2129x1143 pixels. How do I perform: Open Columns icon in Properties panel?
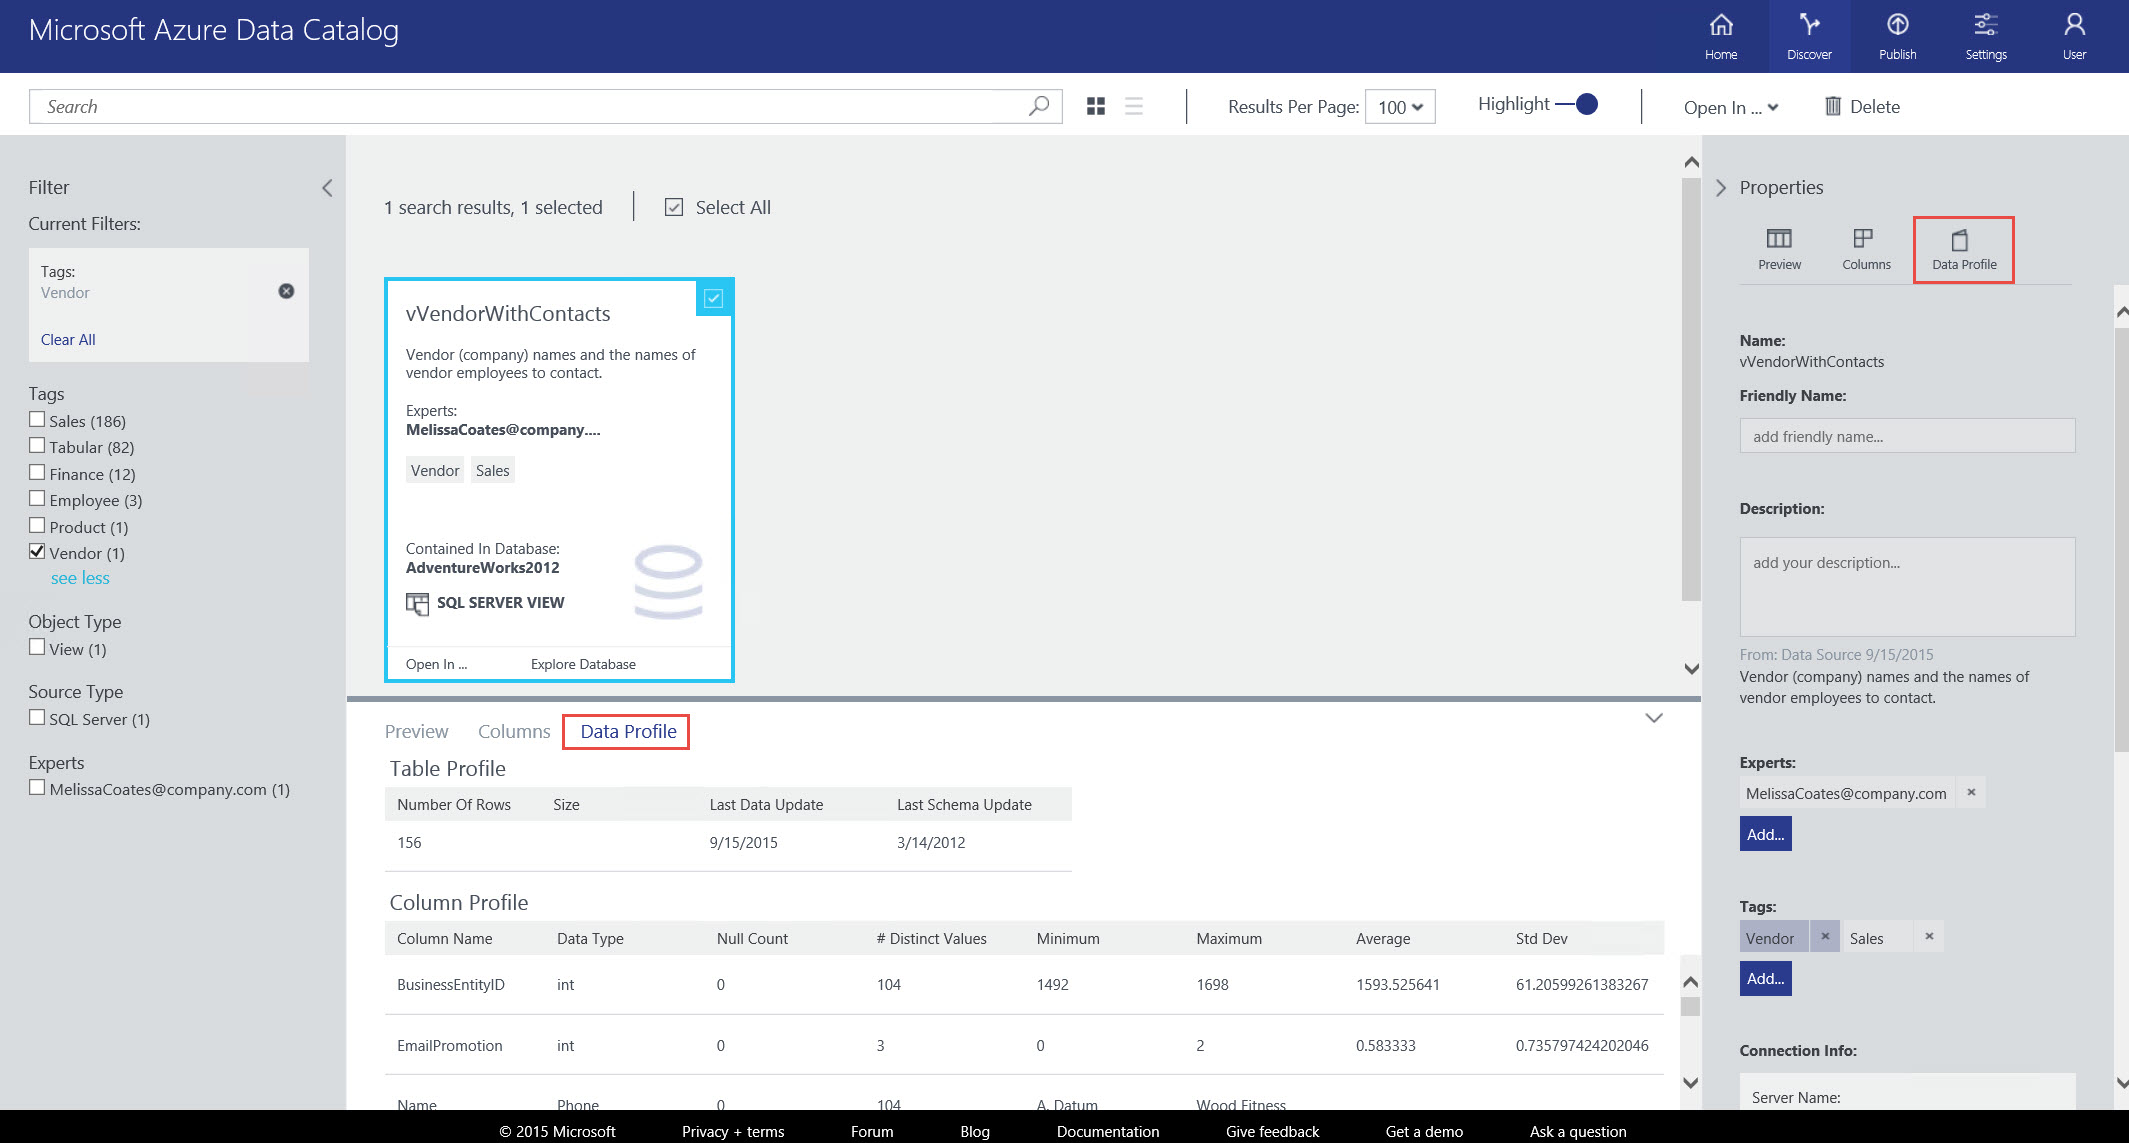pos(1866,248)
